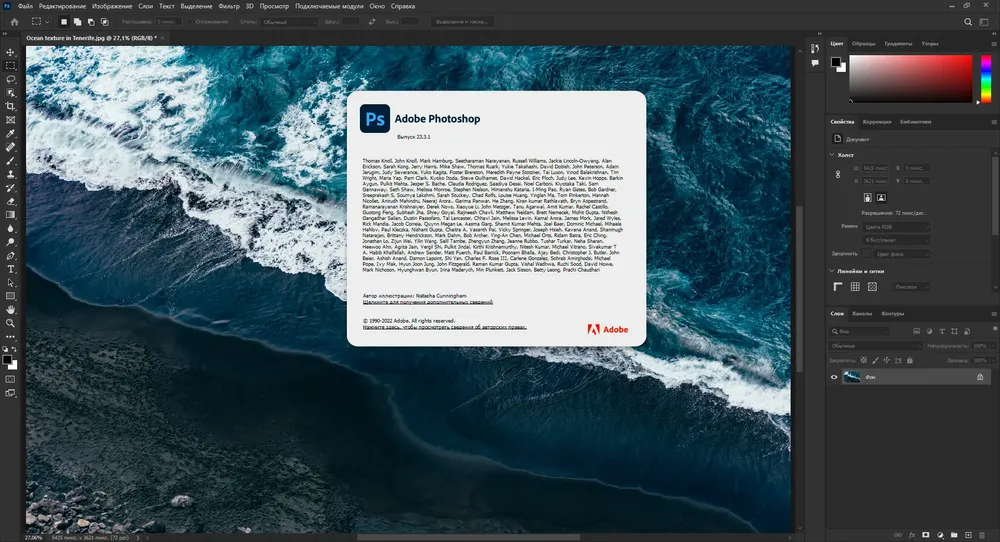Select the Zoom tool in toolbar
1000x542 pixels.
10,323
